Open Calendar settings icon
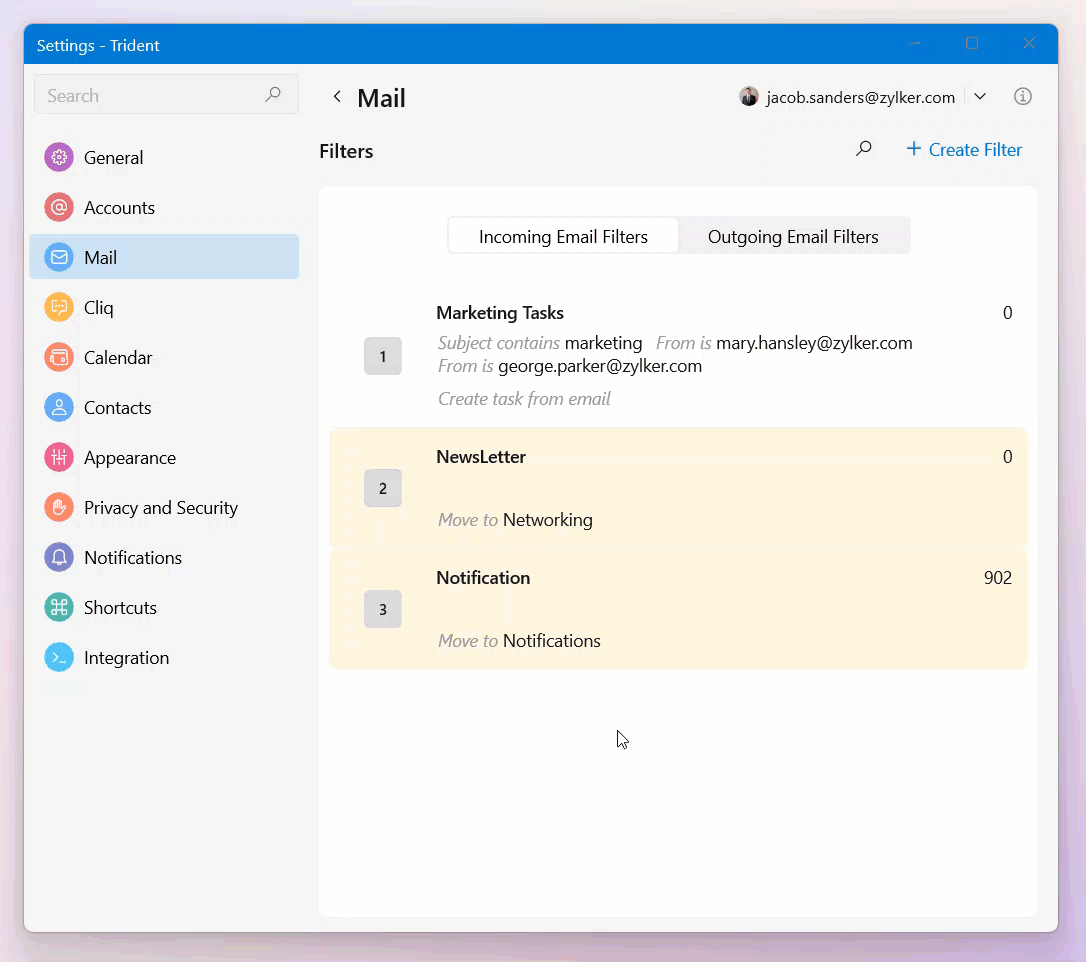Viewport: 1086px width, 962px height. point(59,357)
